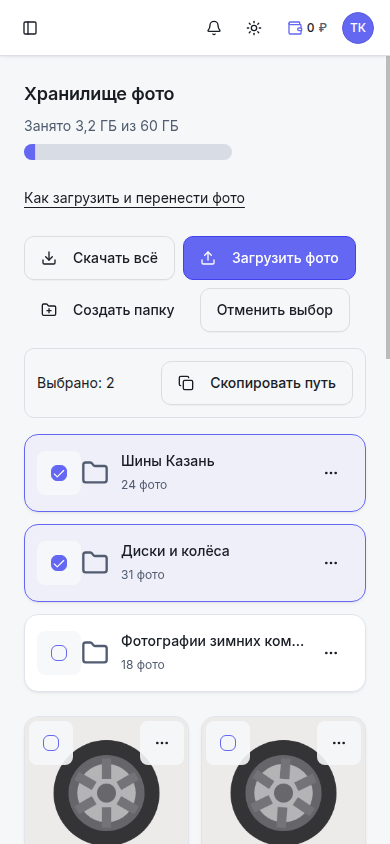Viewport: 390px width, 844px height.
Task: Open Как загрузить и перенести фото link
Action: point(134,199)
